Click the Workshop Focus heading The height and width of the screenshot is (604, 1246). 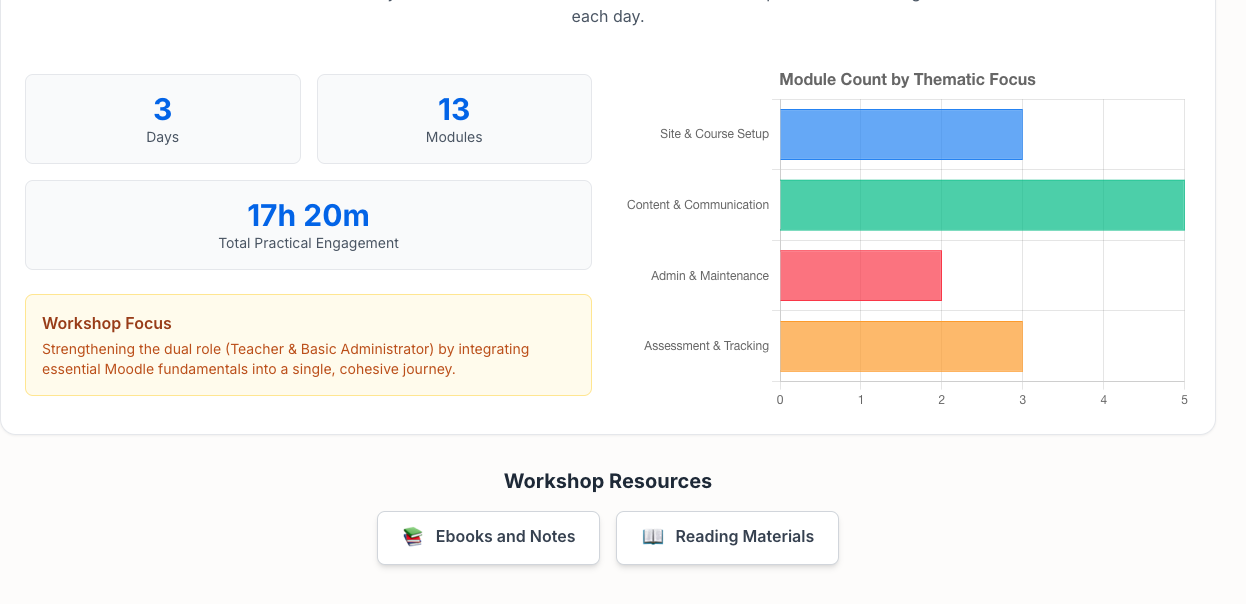tap(107, 324)
